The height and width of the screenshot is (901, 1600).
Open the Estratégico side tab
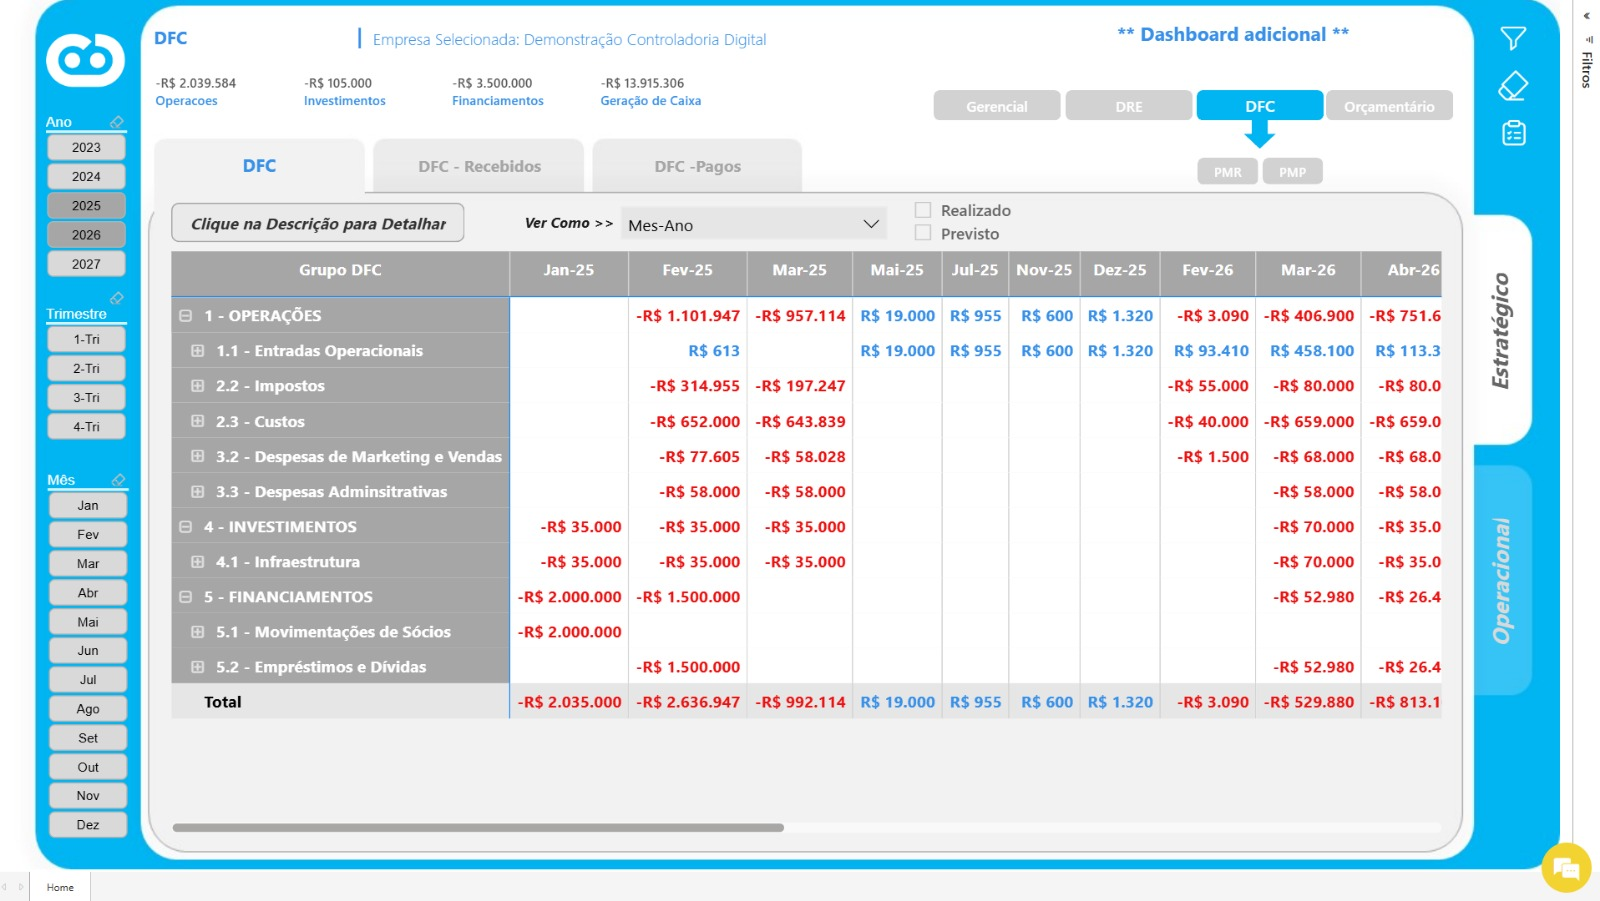pyautogui.click(x=1501, y=330)
